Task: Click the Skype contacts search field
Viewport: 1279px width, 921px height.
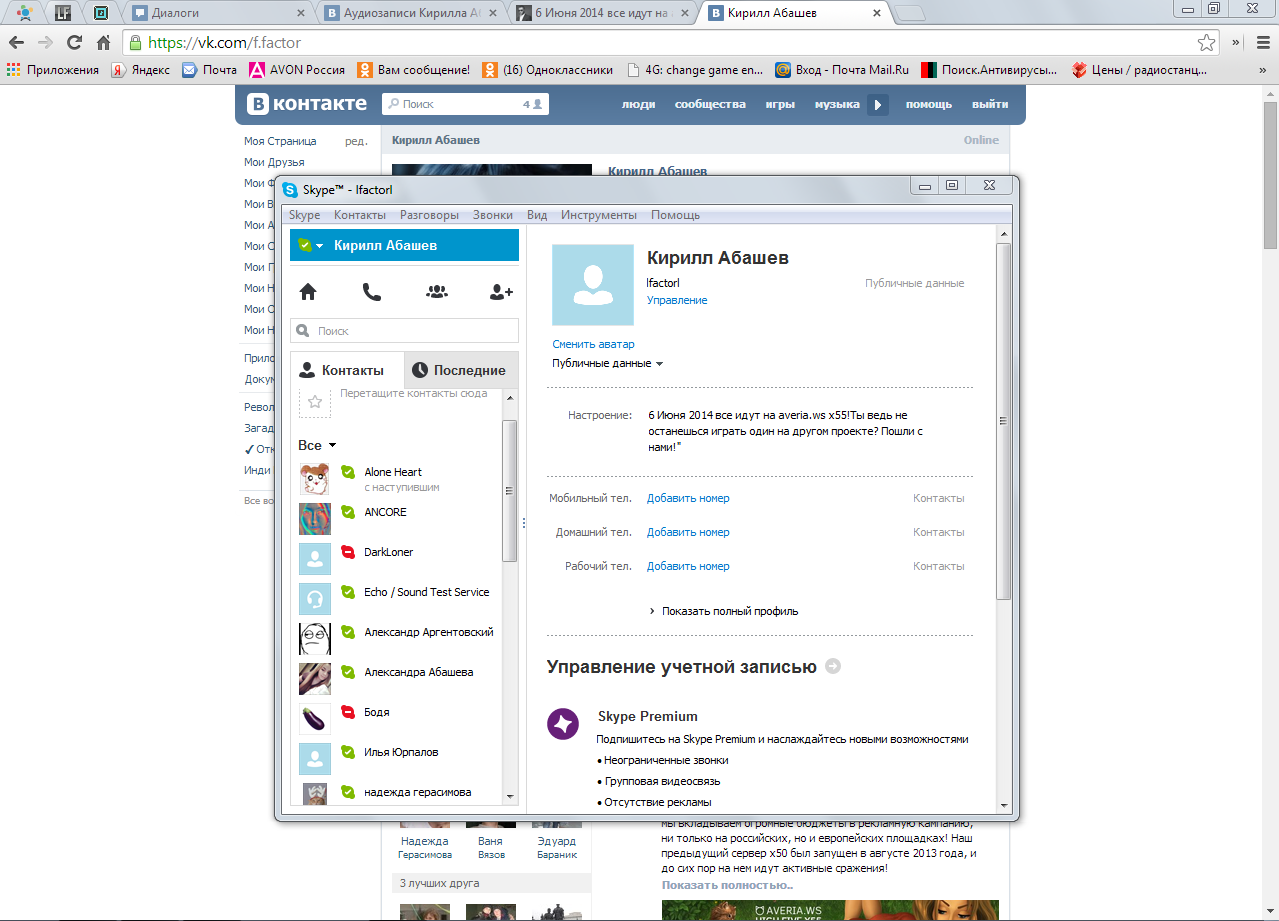Action: (405, 331)
